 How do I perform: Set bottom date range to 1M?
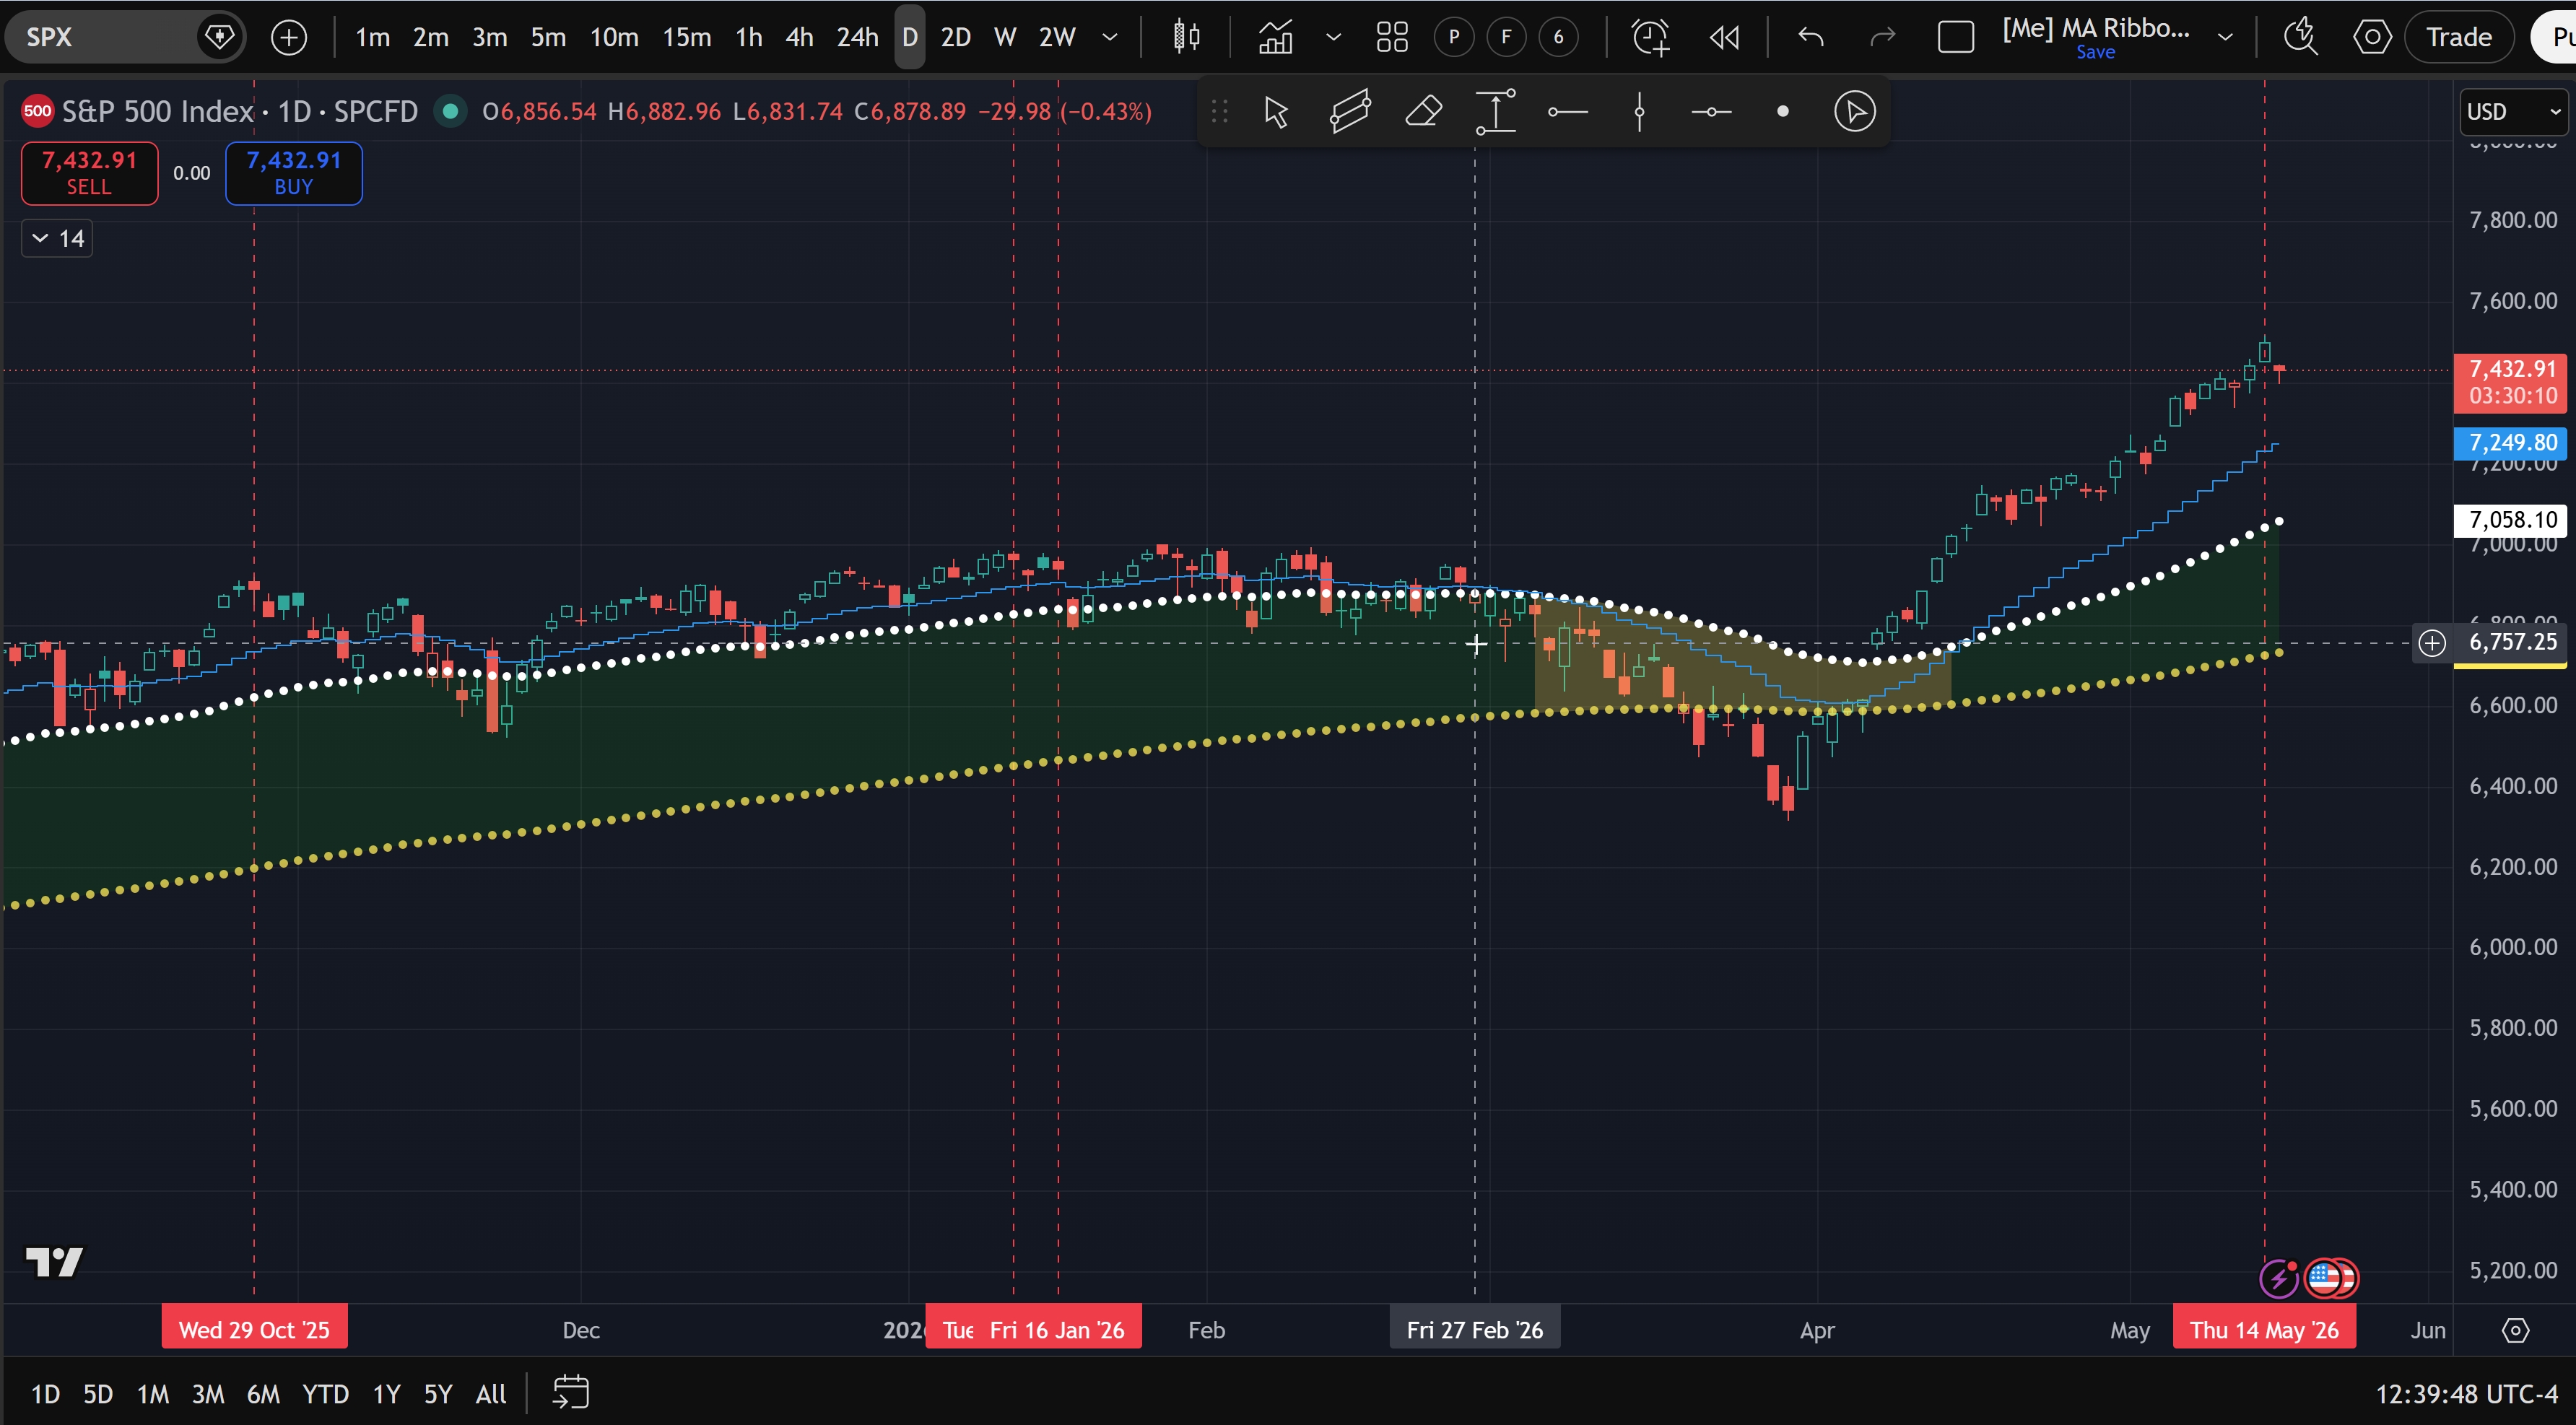153,1394
